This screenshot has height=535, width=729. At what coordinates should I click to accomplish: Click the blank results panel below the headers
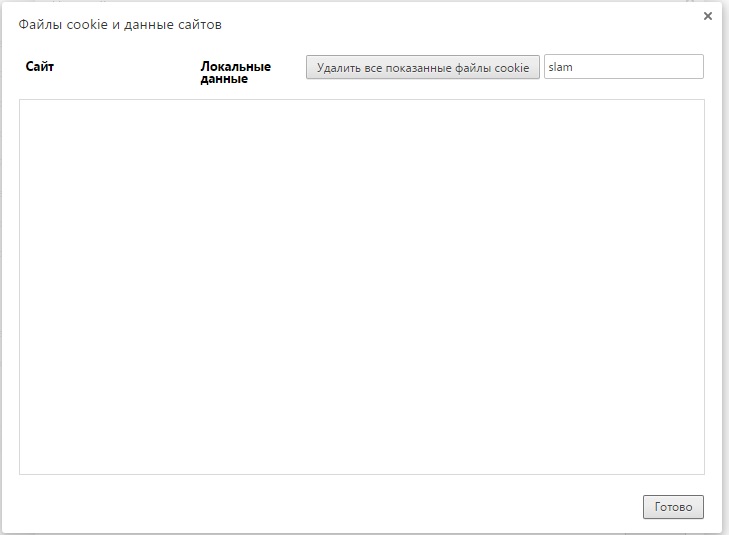pos(361,286)
